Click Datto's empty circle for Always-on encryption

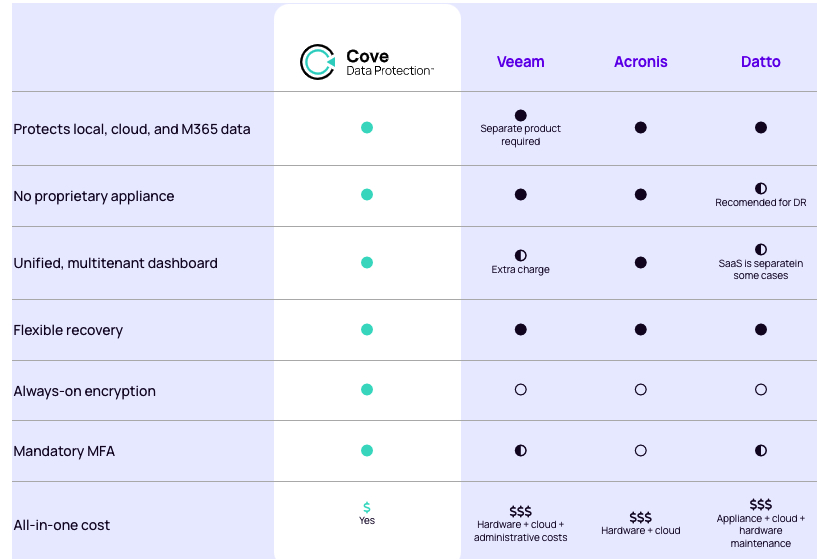pos(761,390)
